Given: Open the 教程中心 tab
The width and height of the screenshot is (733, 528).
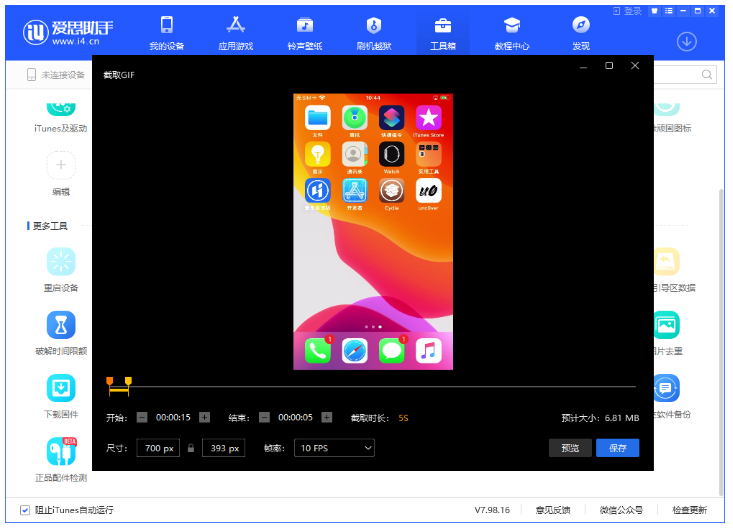Looking at the screenshot, I should tap(512, 33).
